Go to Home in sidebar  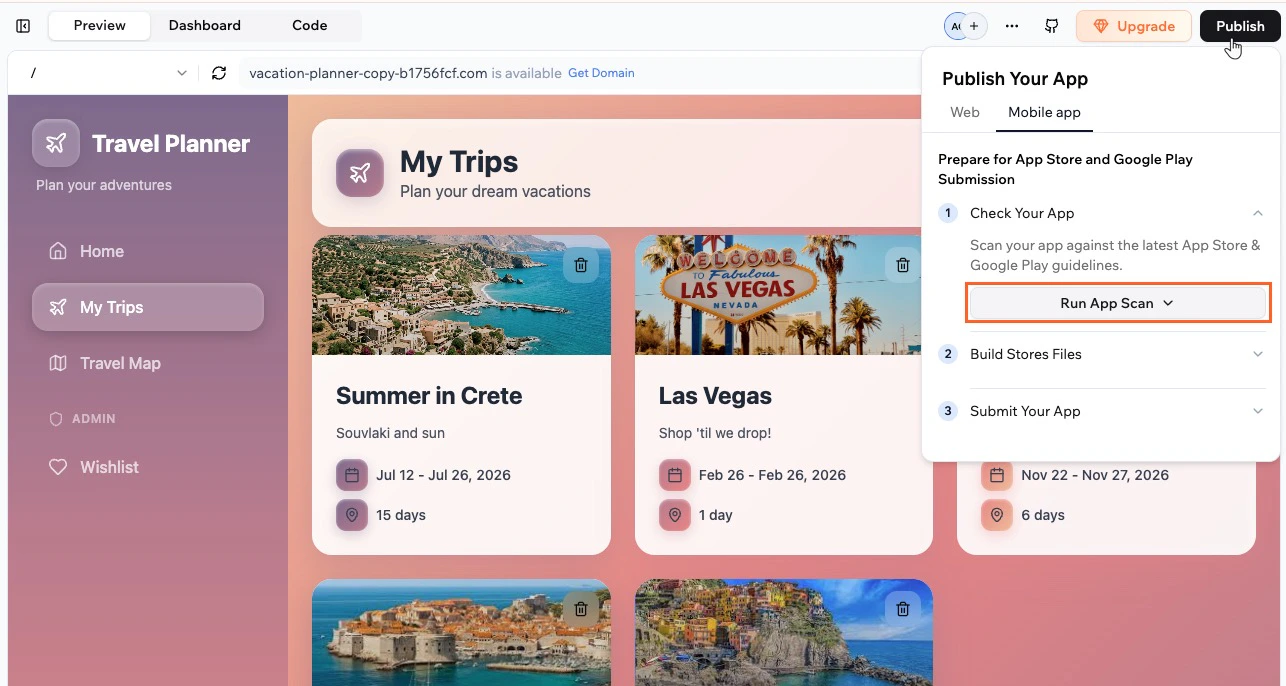[148, 251]
